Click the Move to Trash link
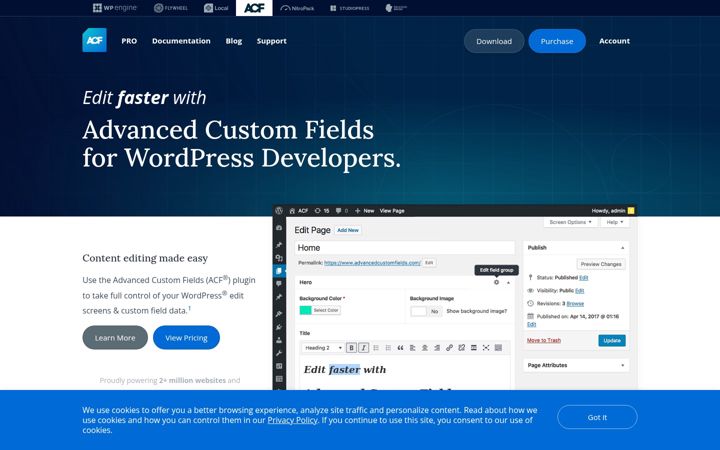720x450 pixels. (544, 340)
